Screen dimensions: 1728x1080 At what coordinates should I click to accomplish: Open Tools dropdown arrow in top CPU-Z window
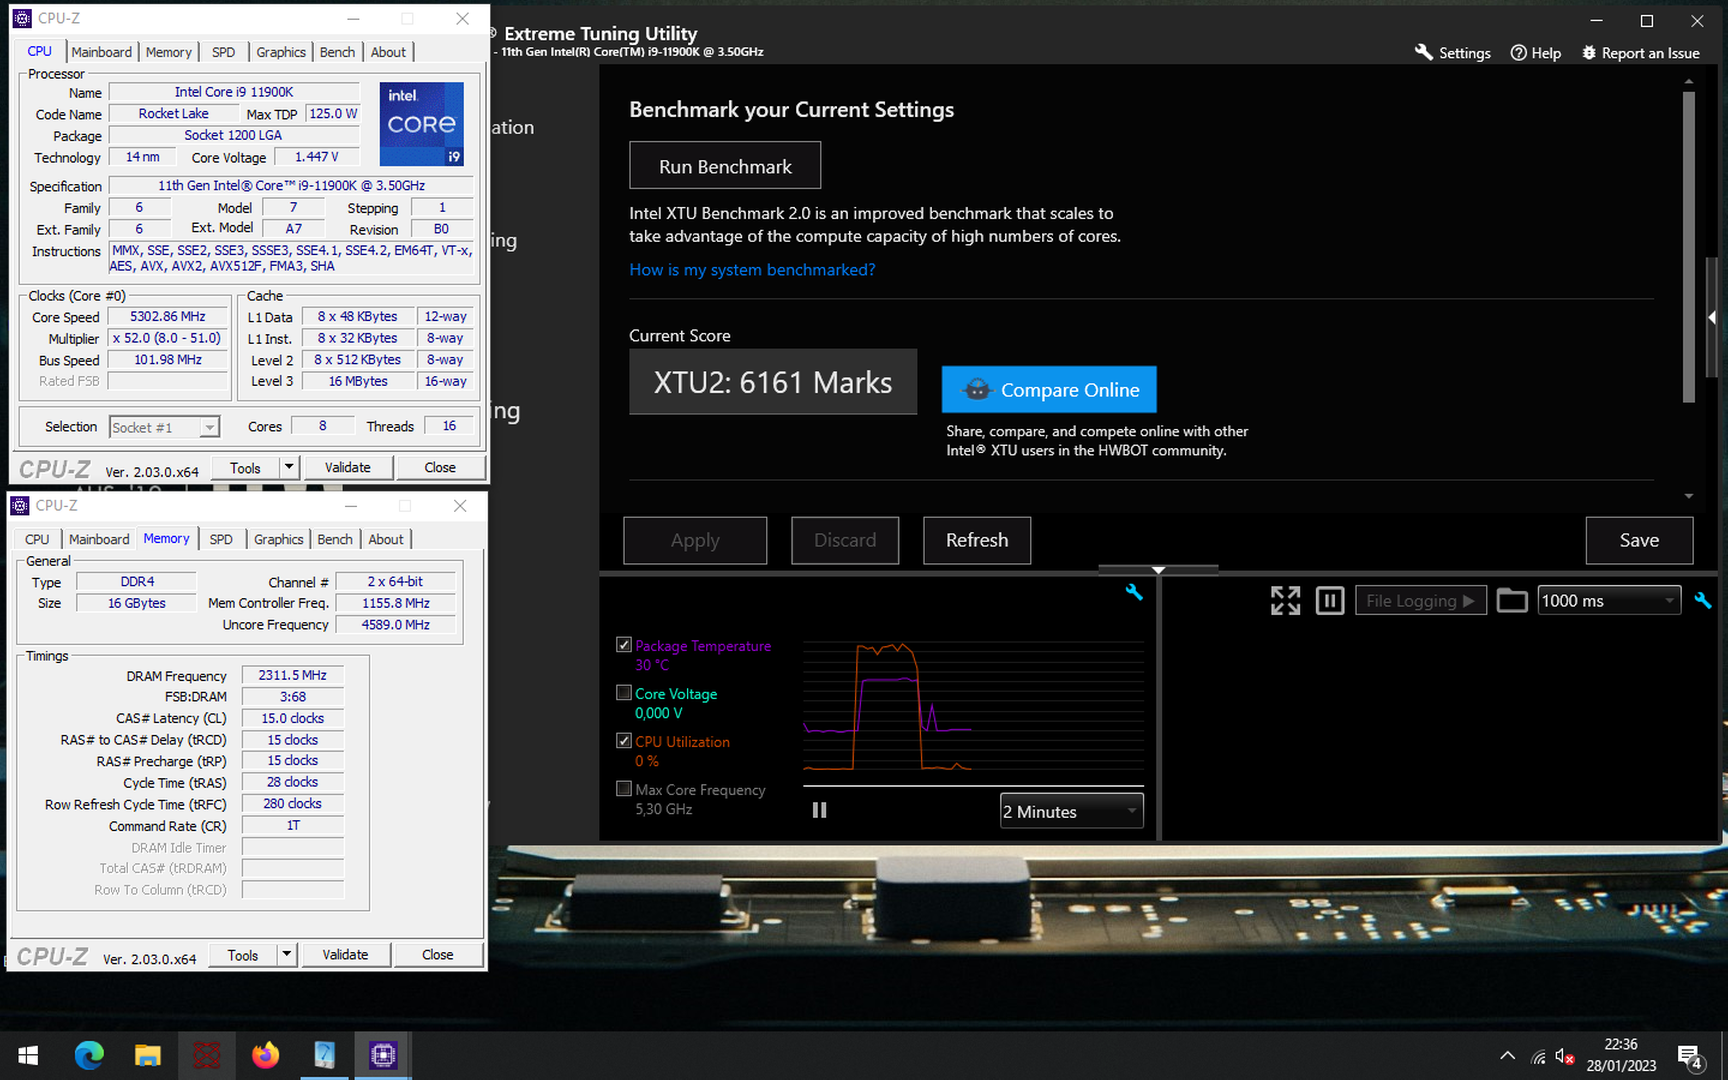point(289,467)
